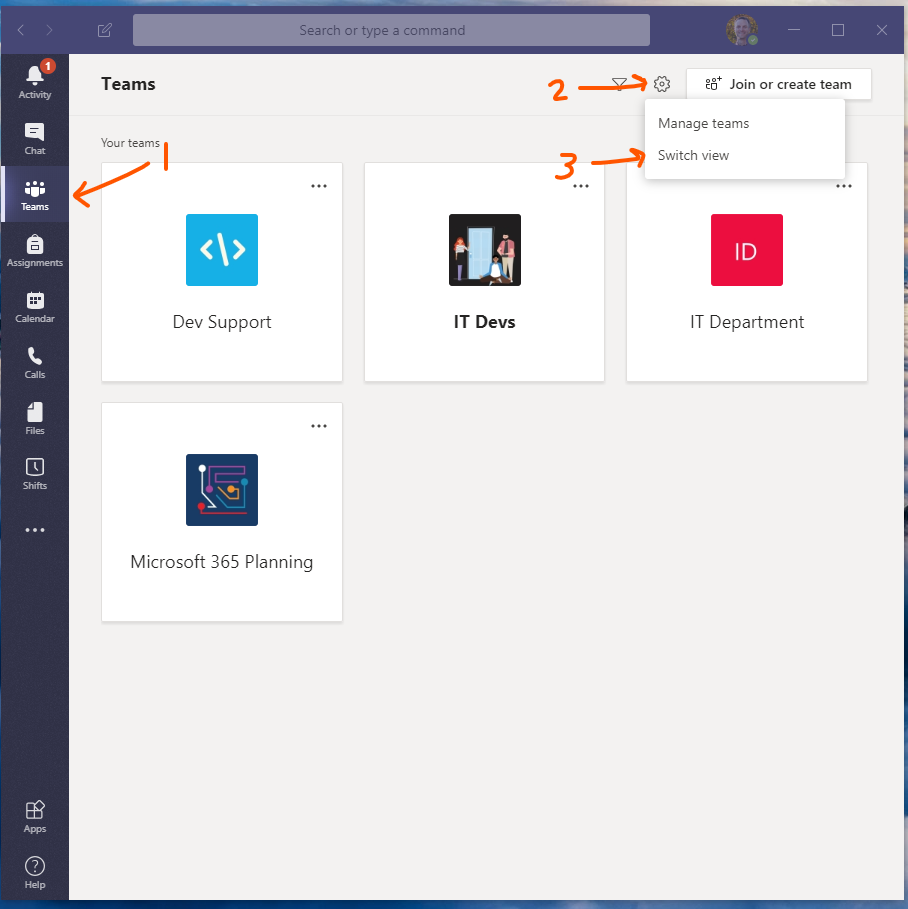Image resolution: width=908 pixels, height=909 pixels.
Task: Open Chat from the left rail
Action: 35,139
